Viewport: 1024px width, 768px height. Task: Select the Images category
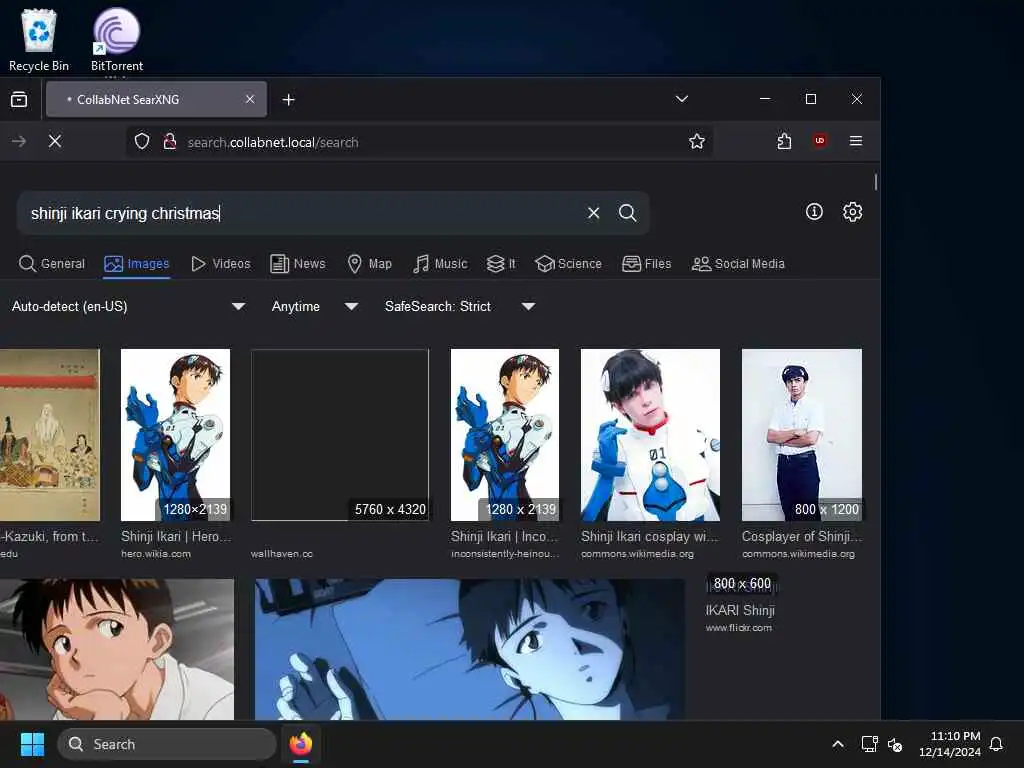click(136, 264)
